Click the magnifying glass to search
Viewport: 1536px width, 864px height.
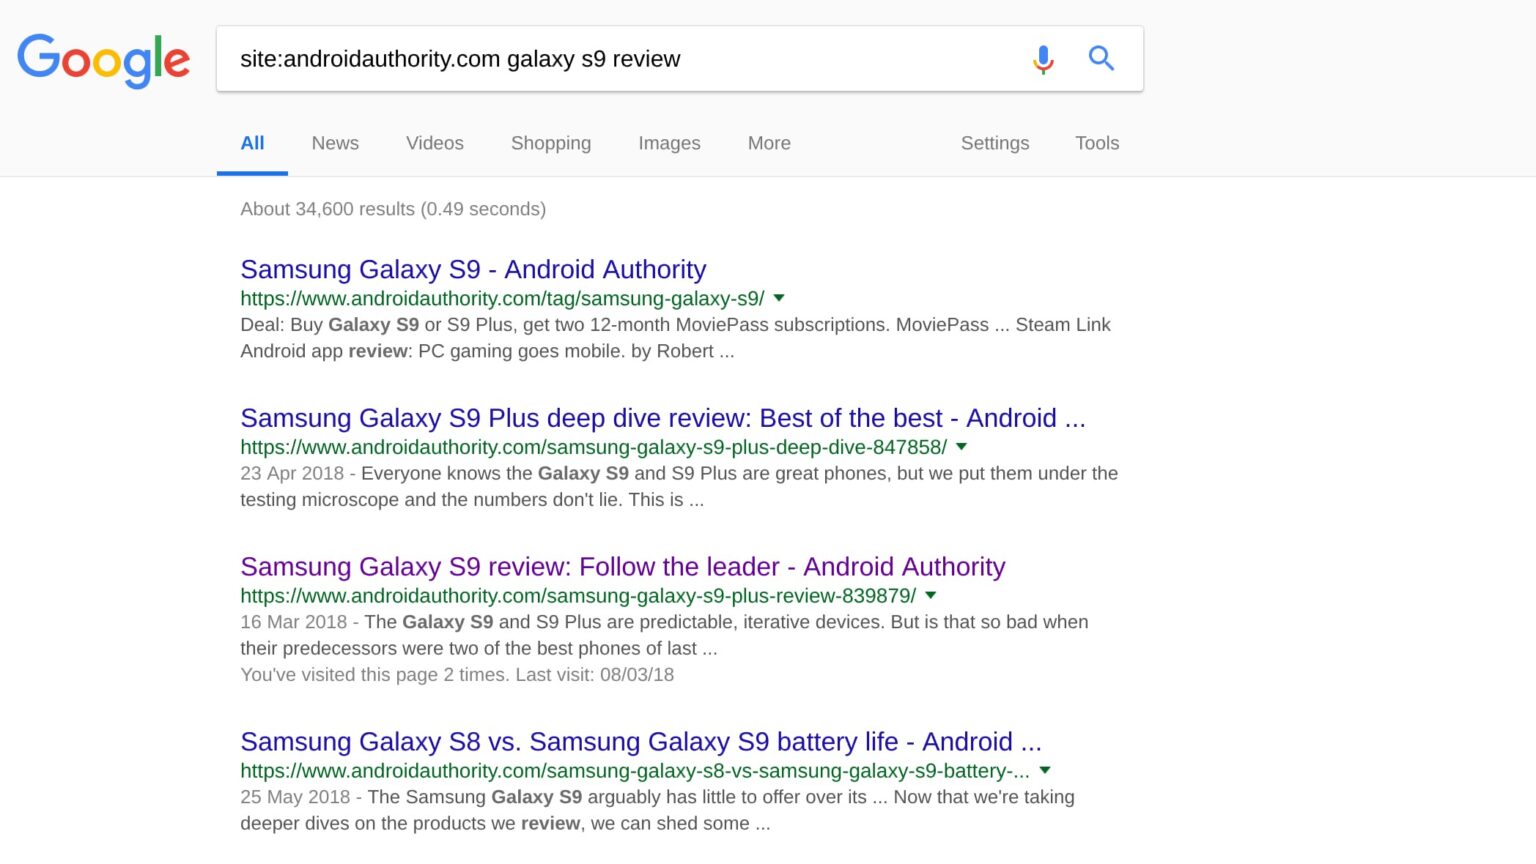click(x=1101, y=58)
